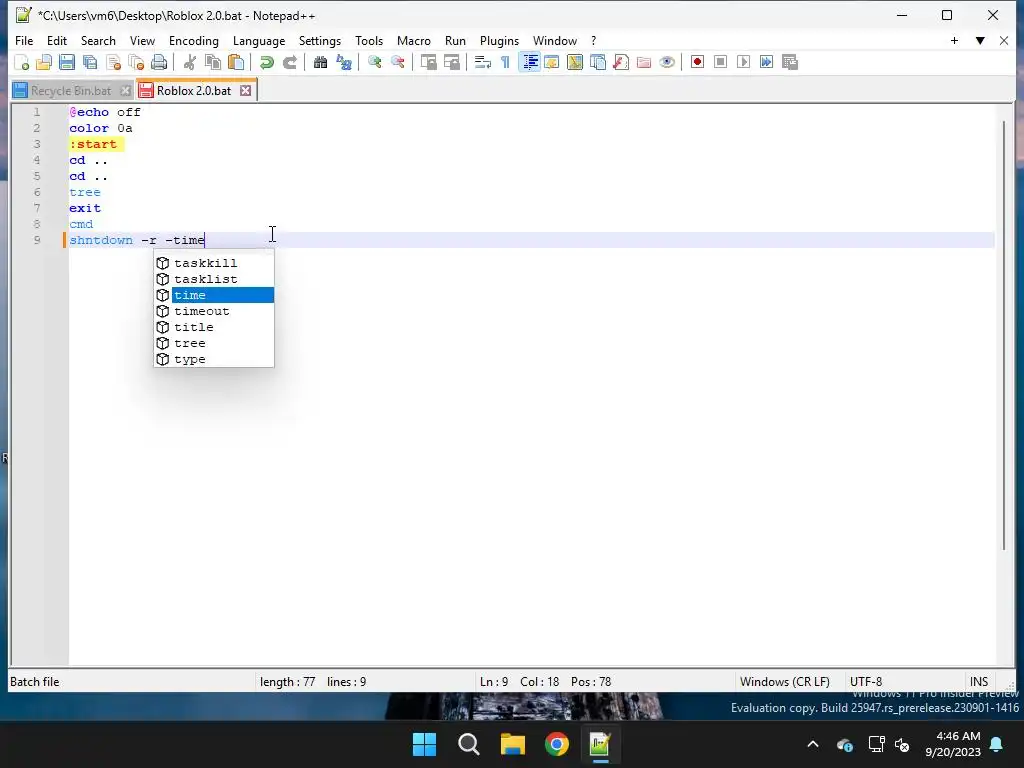Viewport: 1024px width, 768px height.
Task: Open the Edit menu
Action: click(57, 40)
